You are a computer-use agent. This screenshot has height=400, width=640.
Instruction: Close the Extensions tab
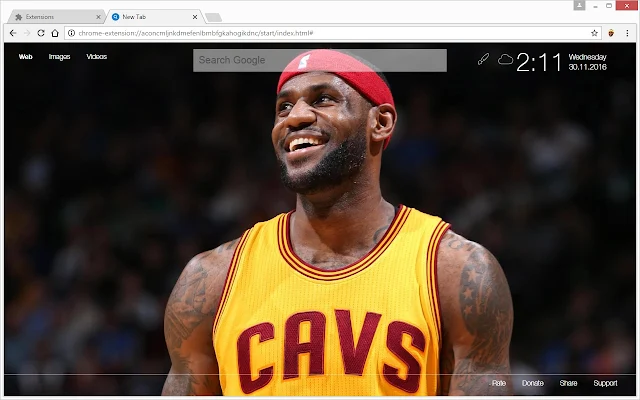pyautogui.click(x=98, y=17)
